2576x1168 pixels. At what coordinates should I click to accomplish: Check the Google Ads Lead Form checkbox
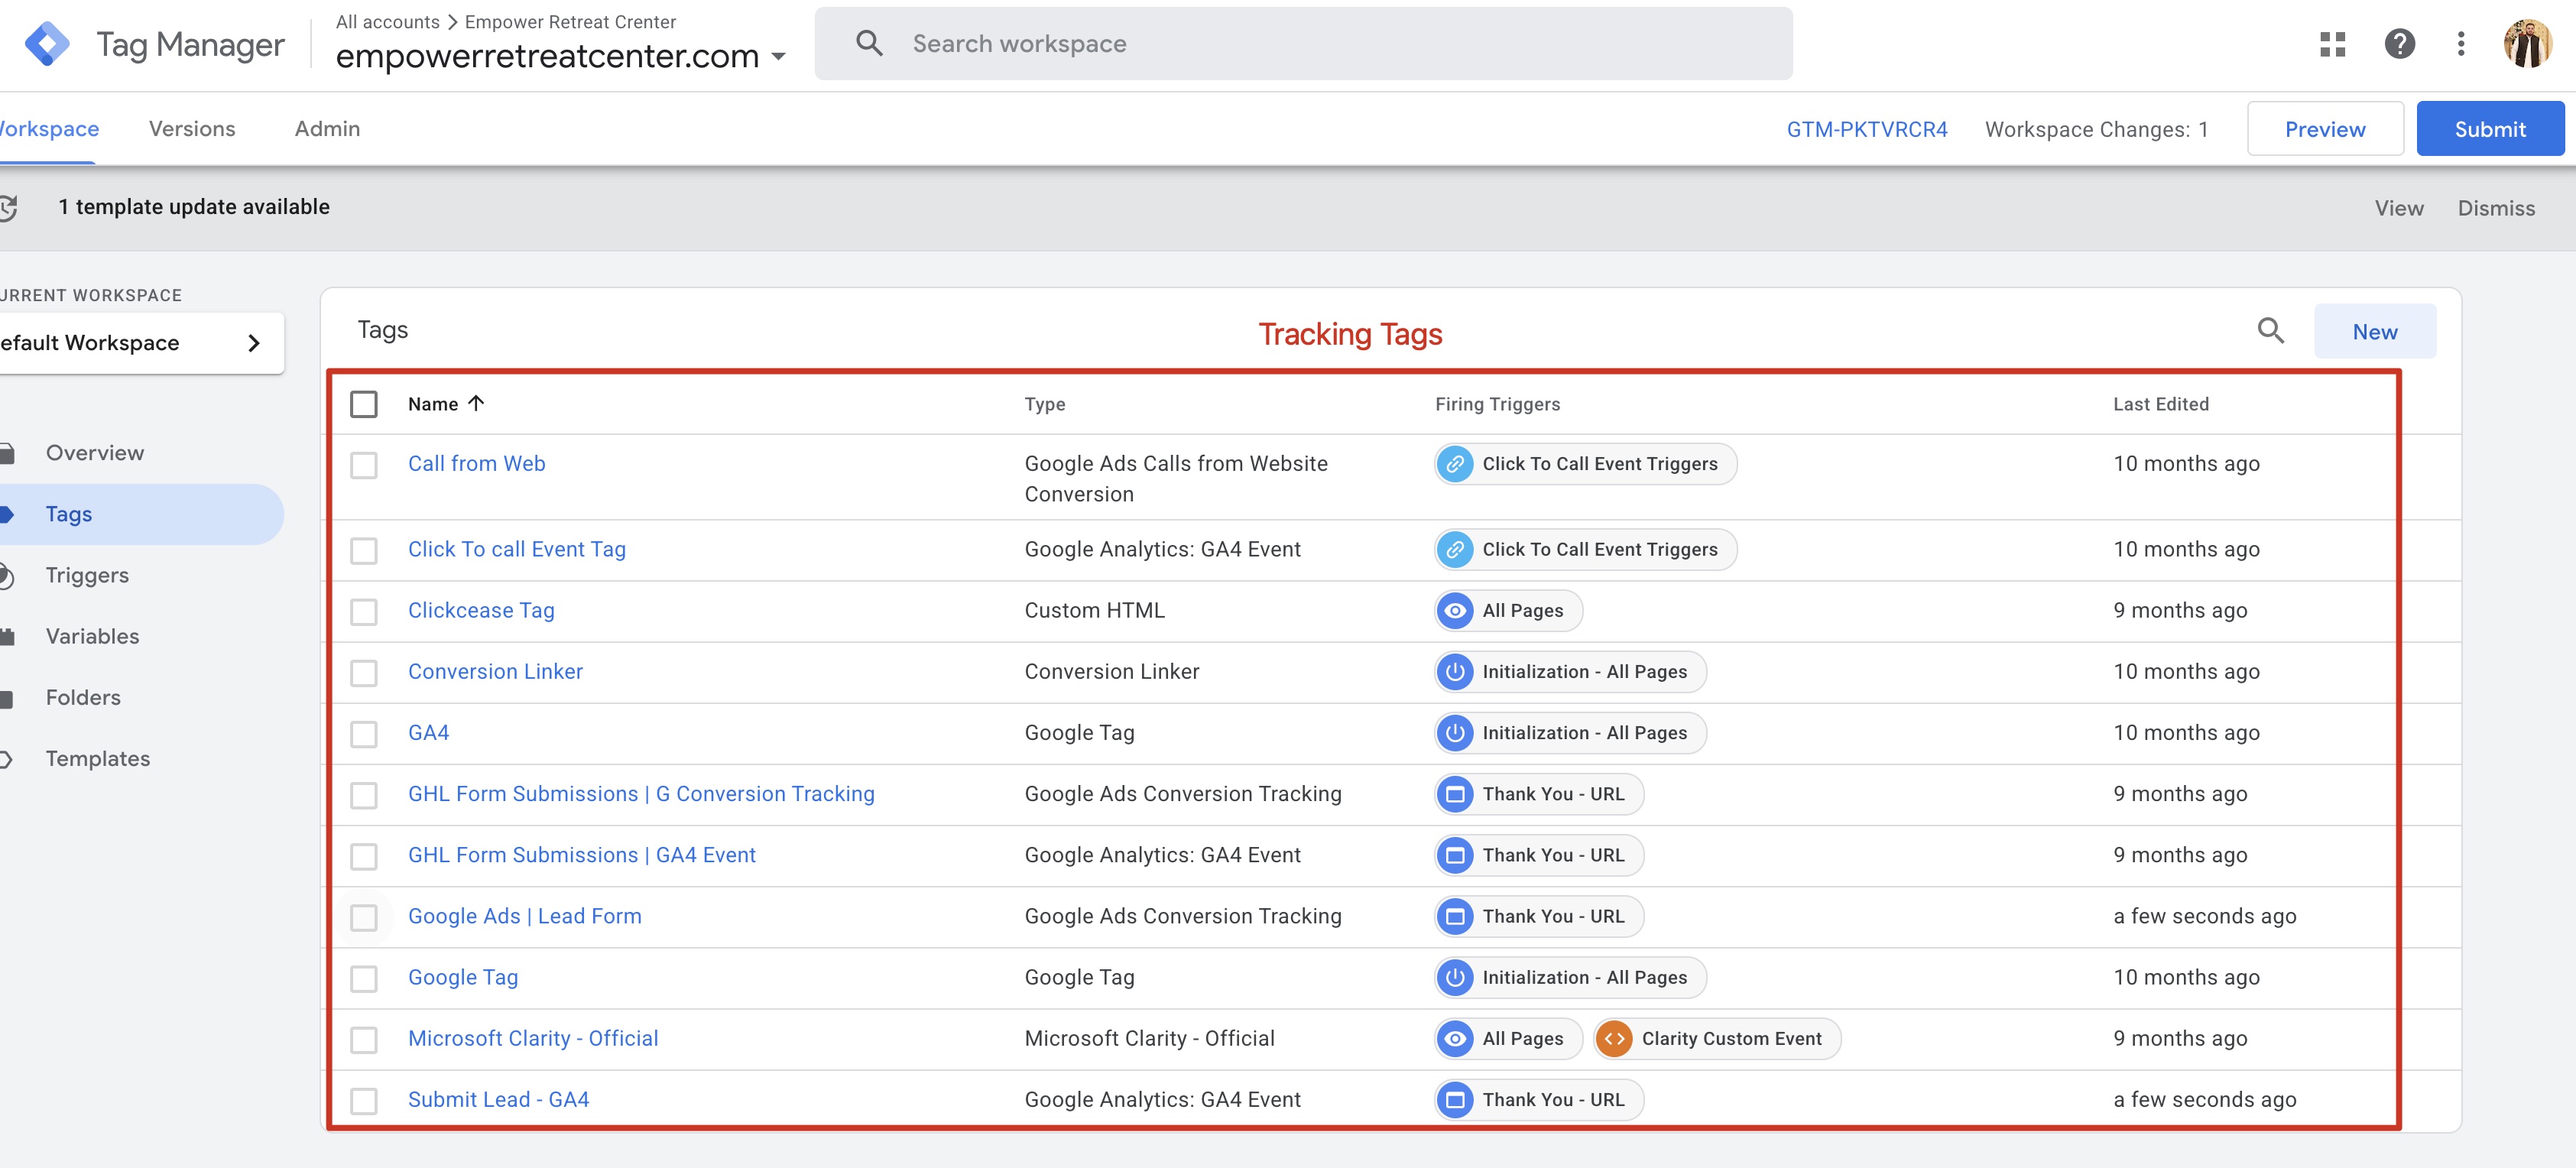click(364, 918)
